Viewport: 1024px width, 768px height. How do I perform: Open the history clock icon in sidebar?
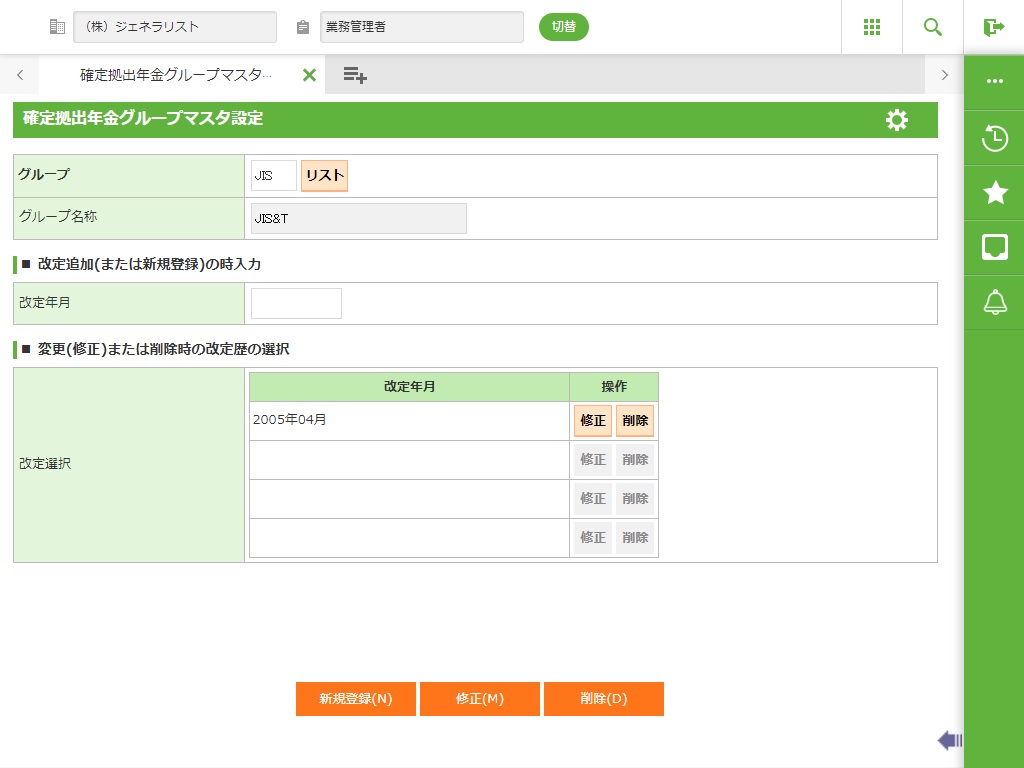(994, 138)
